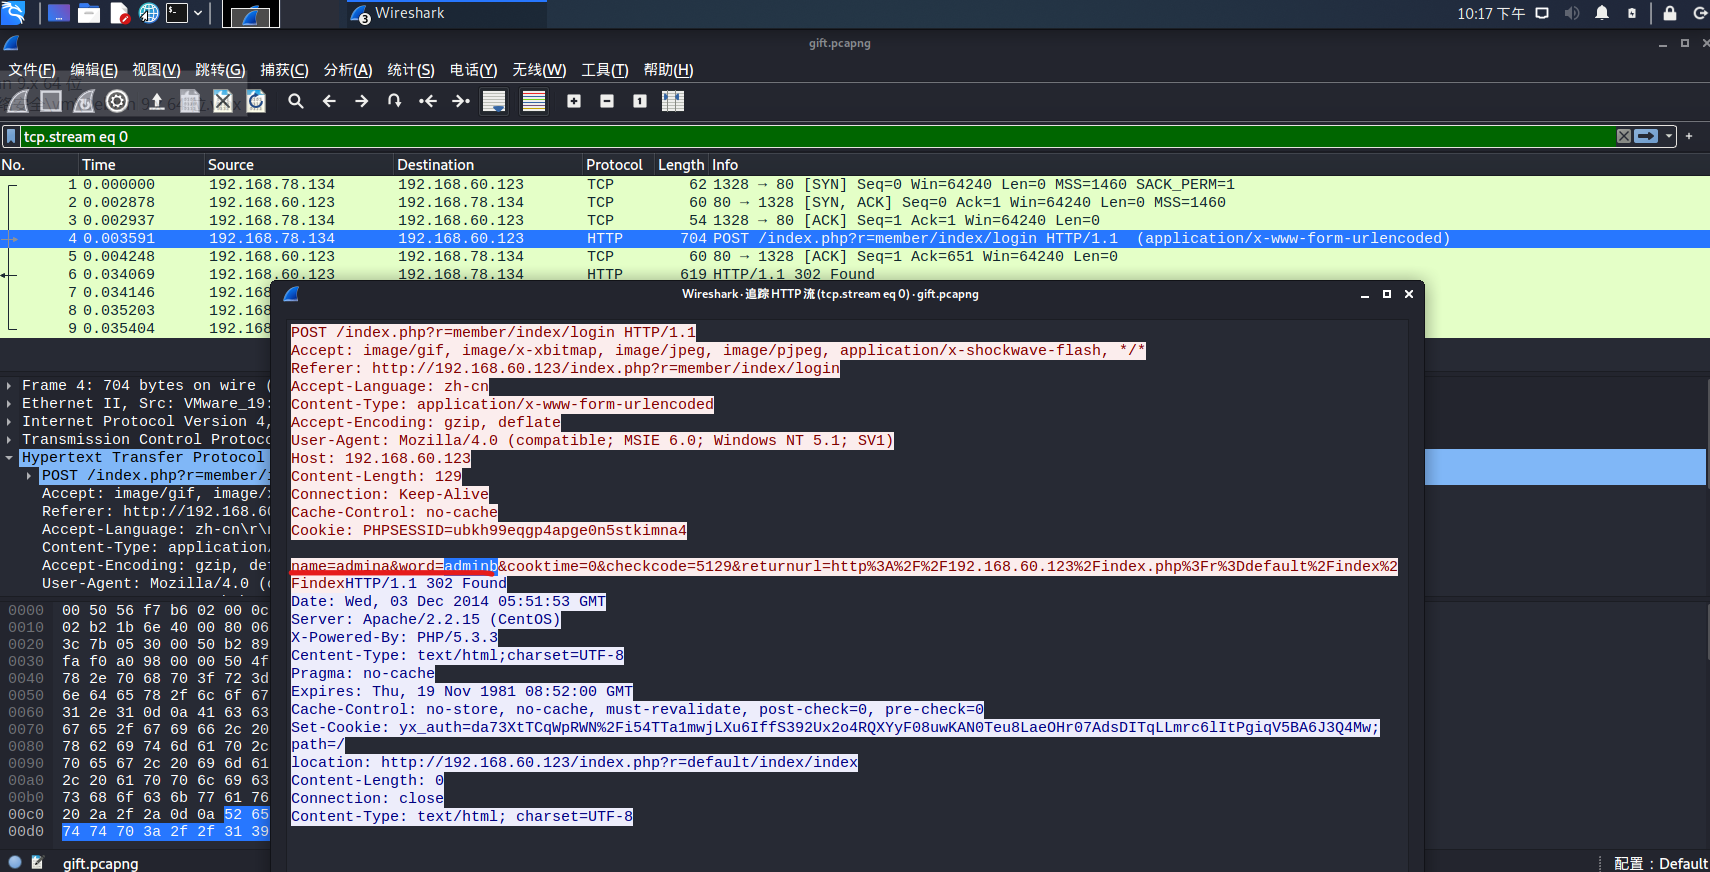1710x872 pixels.
Task: Start a new packet capture with the shark fin icon
Action: click(18, 101)
